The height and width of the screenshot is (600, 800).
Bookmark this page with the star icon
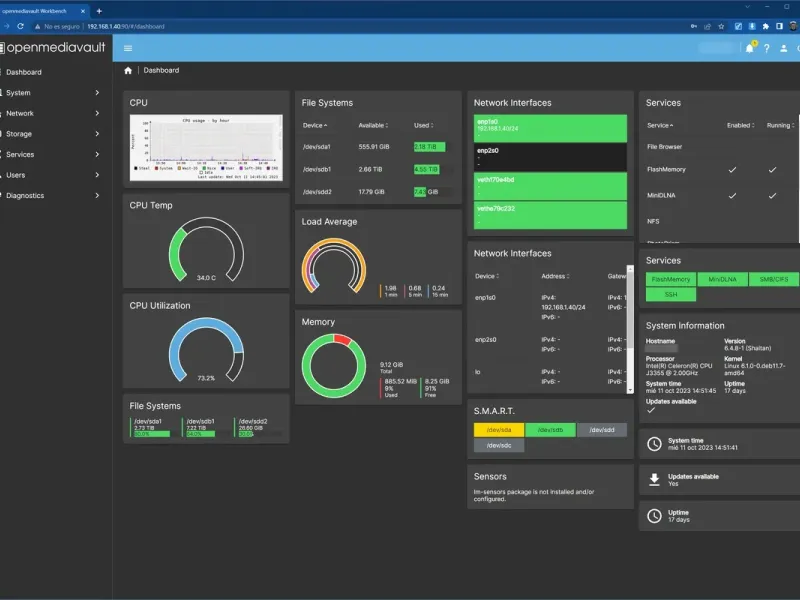(x=721, y=26)
